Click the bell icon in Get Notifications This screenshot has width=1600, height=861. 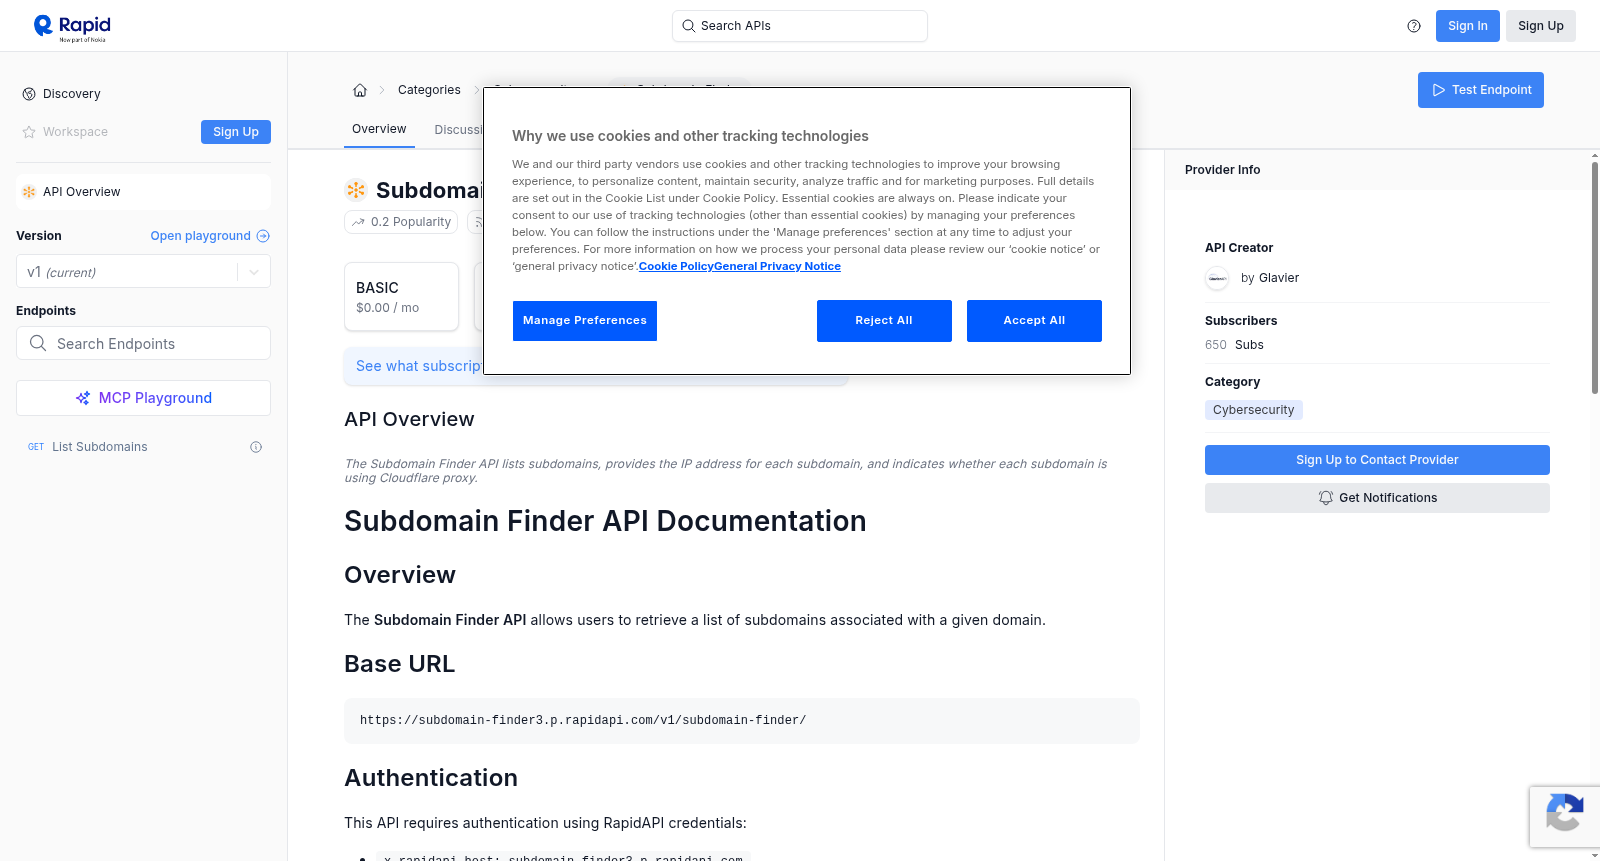(1326, 498)
